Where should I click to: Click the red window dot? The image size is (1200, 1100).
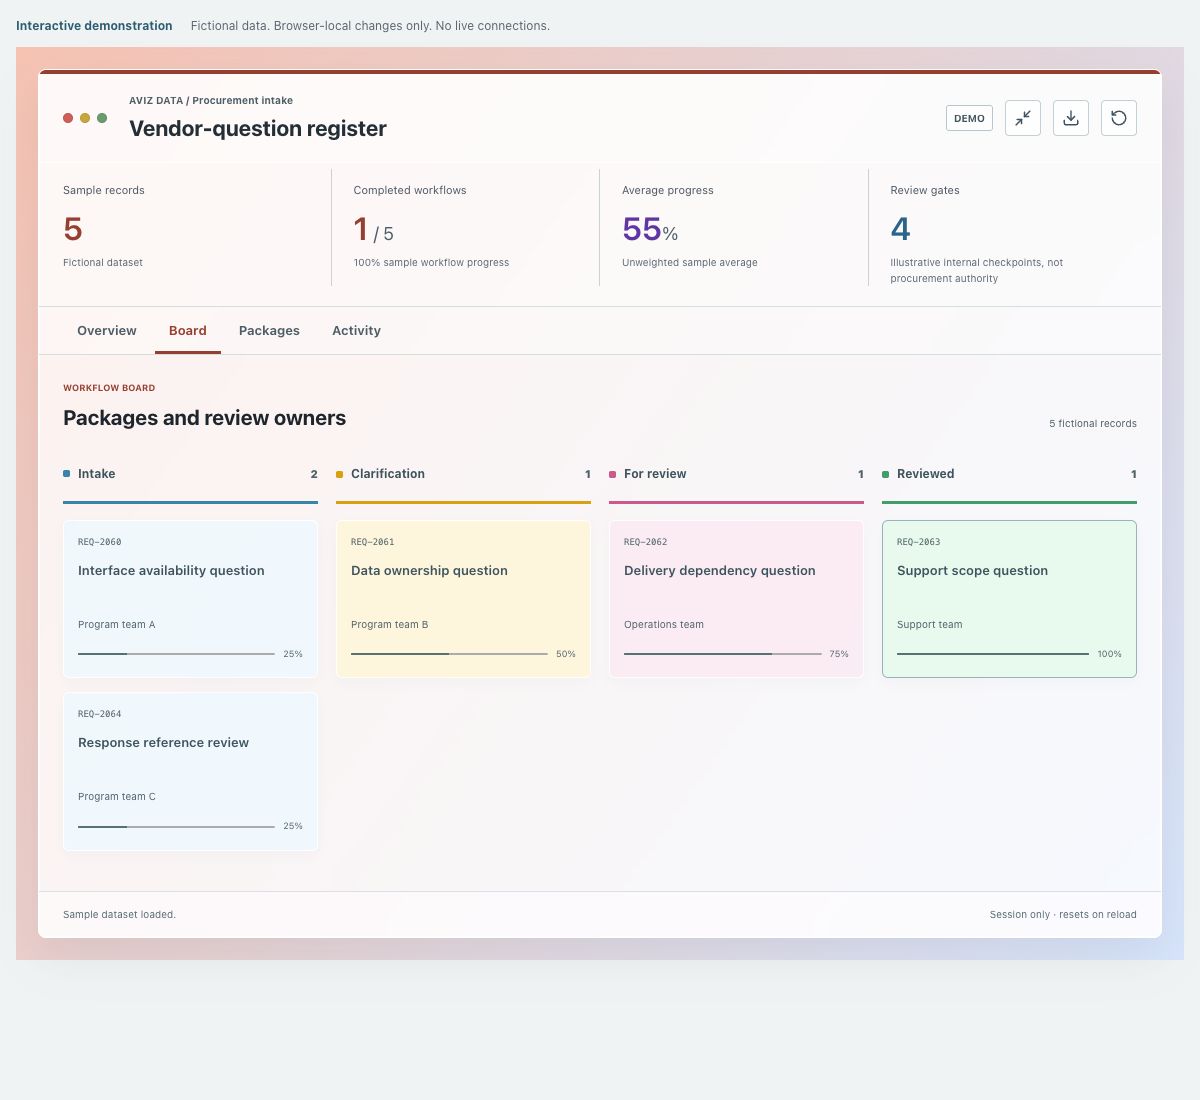(68, 118)
